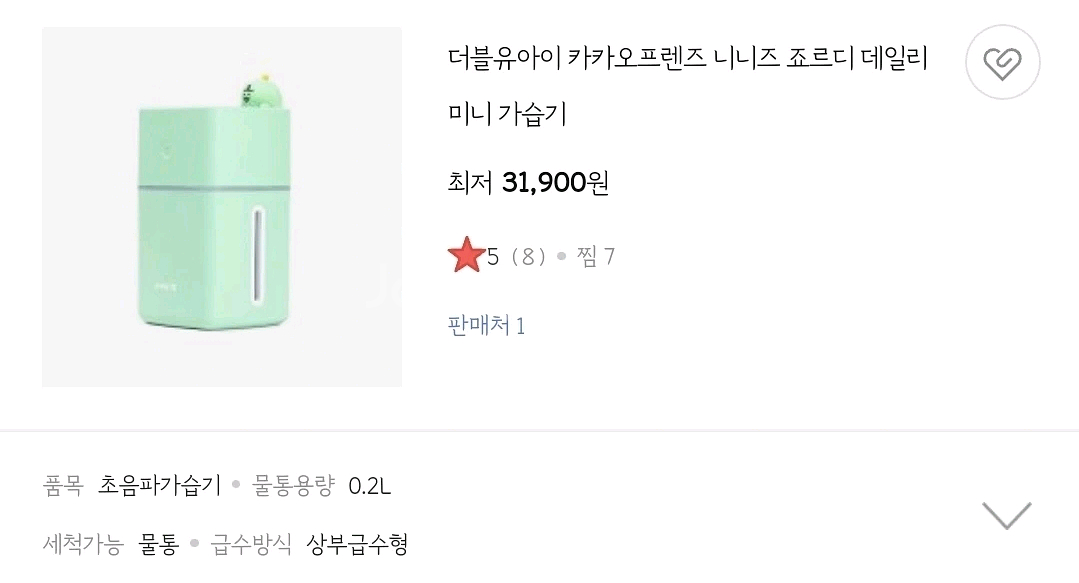This screenshot has width=1079, height=583.
Task: Click the 급수방식 spec label
Action: click(252, 545)
